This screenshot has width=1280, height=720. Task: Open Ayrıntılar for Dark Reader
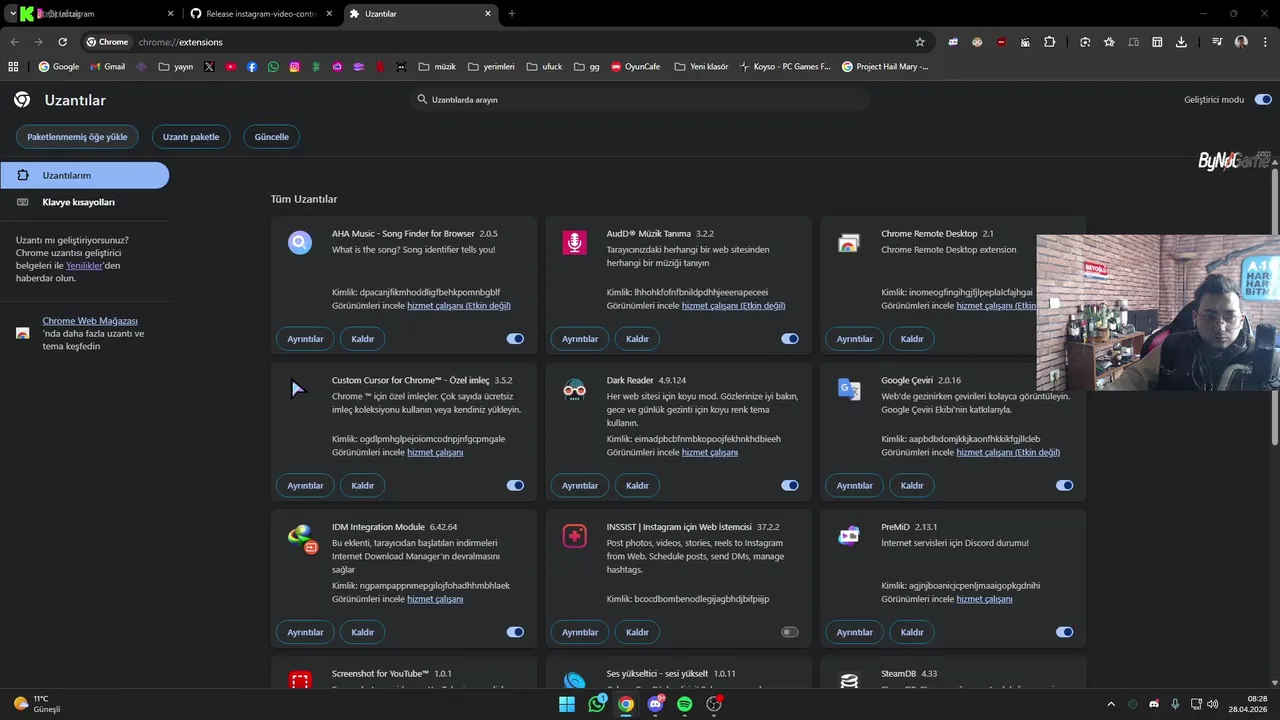click(580, 486)
